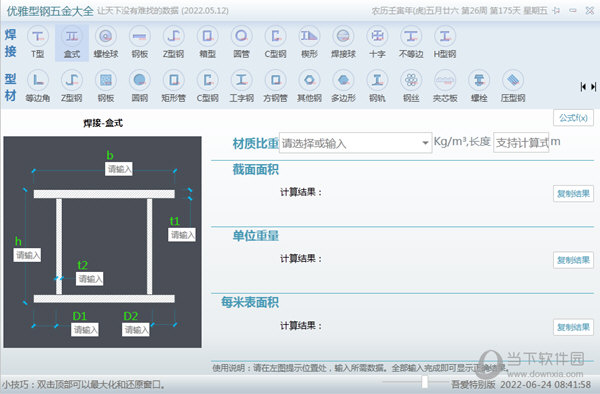Open the 箱型 welded section
The width and height of the screenshot is (600, 394).
tap(207, 42)
